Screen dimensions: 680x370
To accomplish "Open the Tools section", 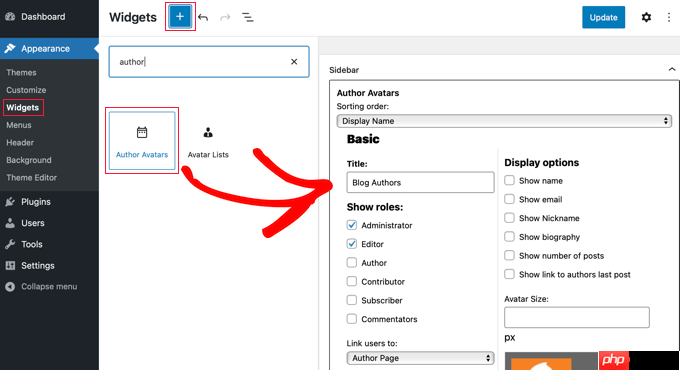I will coord(32,244).
